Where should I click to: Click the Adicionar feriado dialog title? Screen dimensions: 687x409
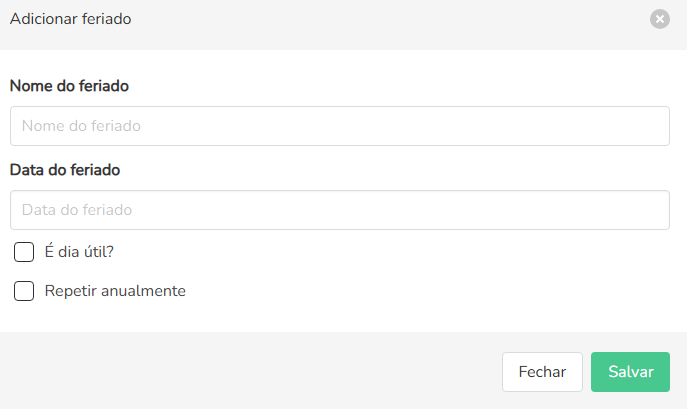coord(70,18)
